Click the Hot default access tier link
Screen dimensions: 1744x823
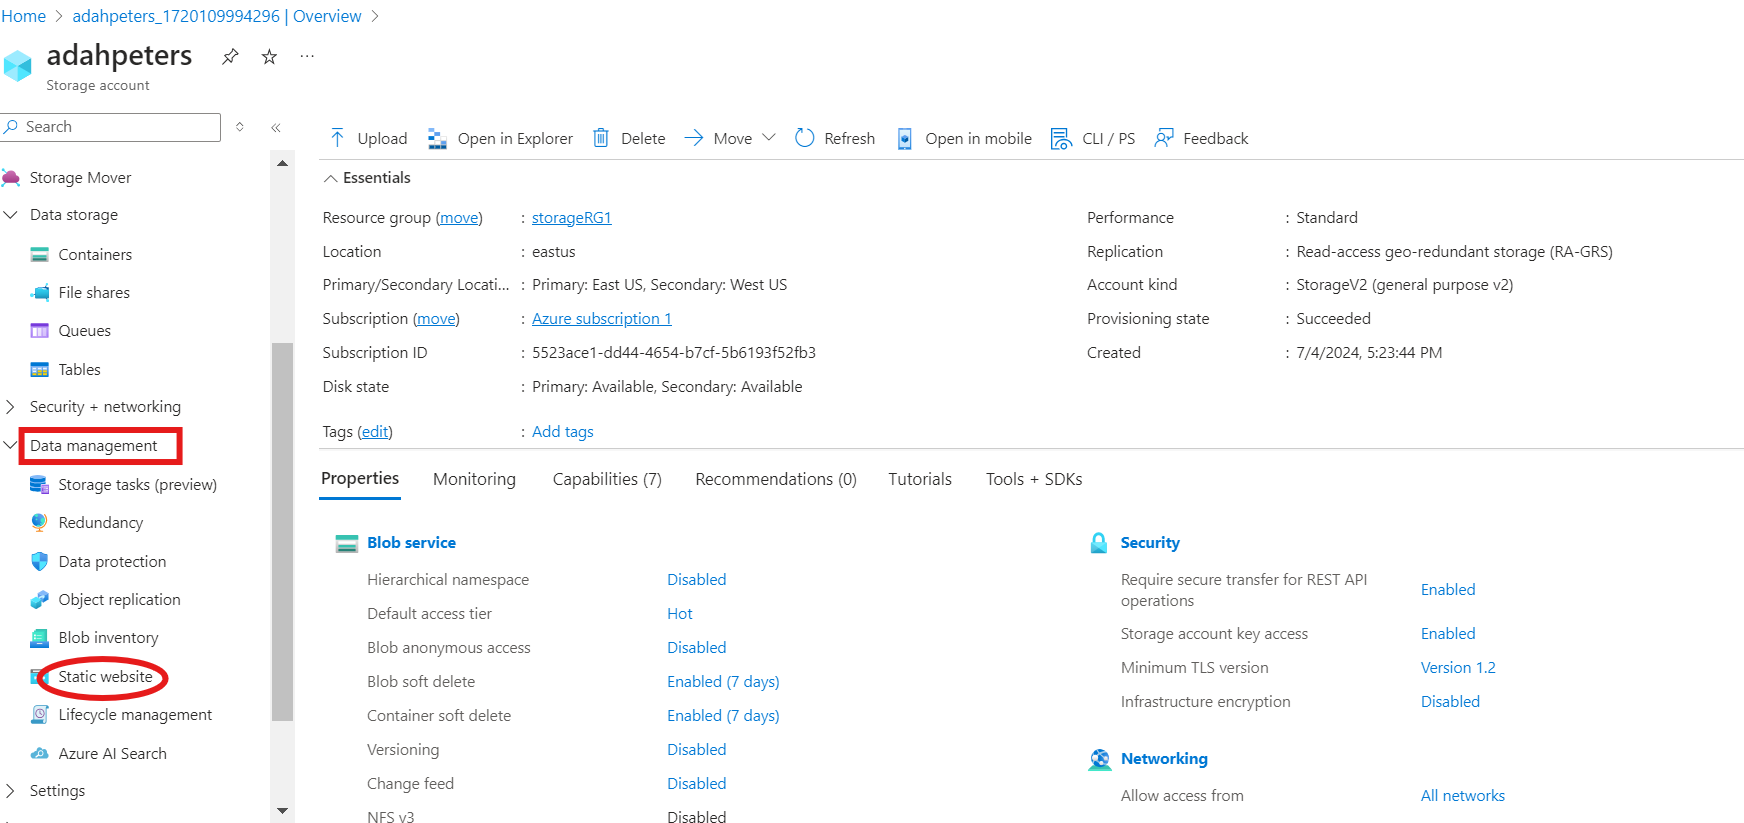tap(680, 614)
